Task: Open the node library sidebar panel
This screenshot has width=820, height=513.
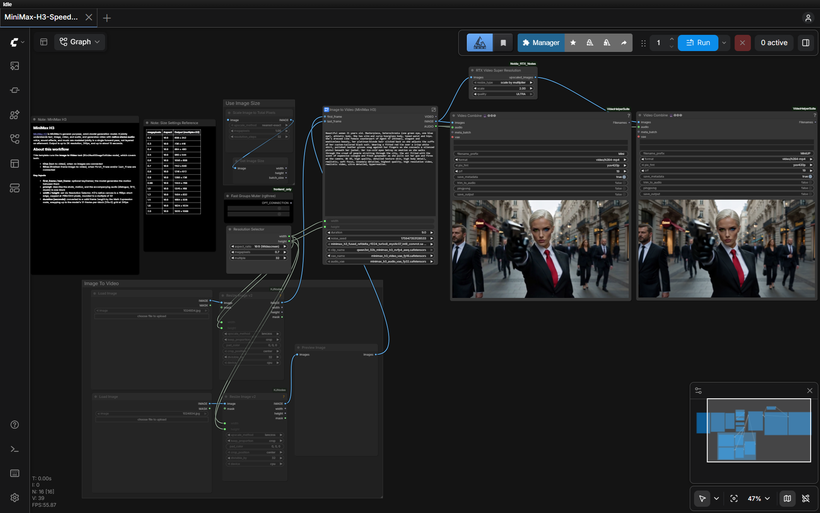Action: point(15,90)
